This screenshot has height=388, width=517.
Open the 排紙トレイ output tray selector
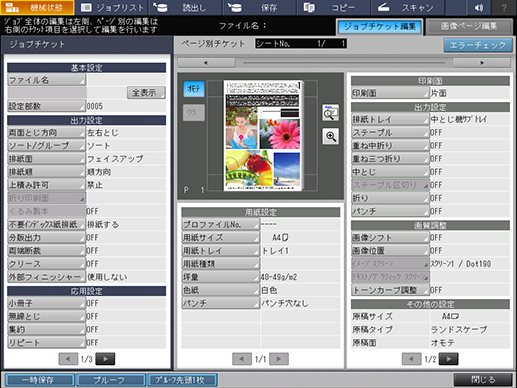[390, 119]
